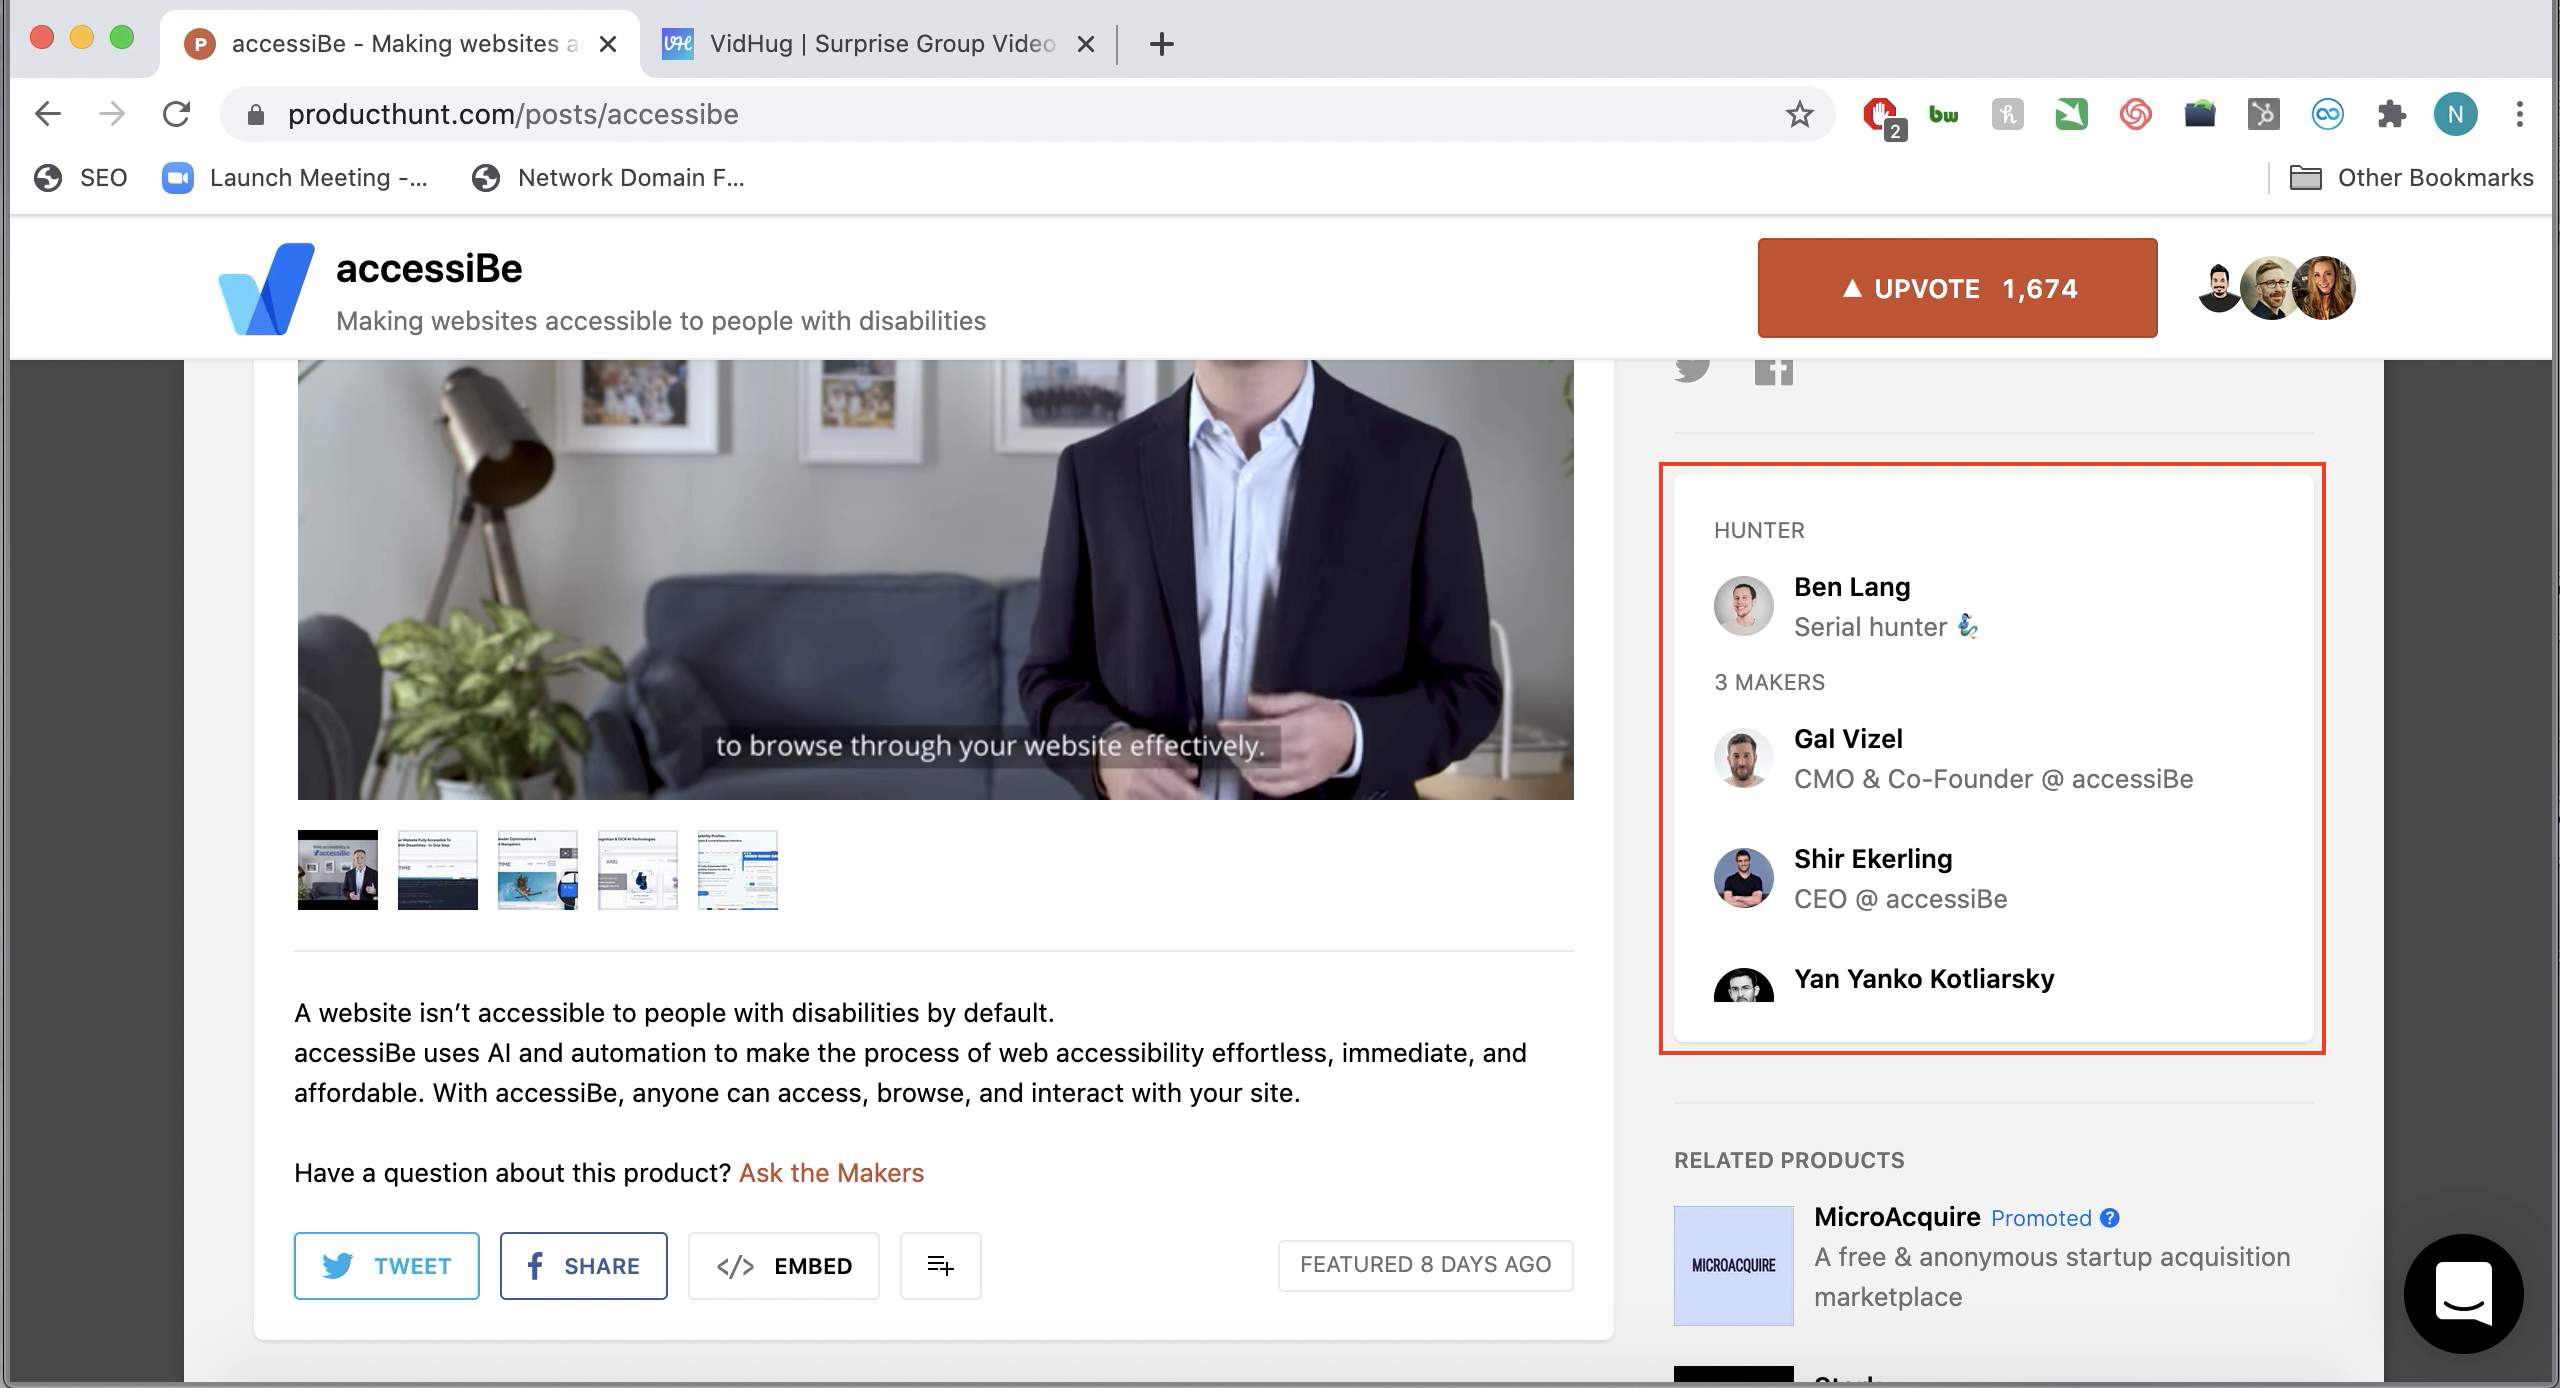
Task: Click Gal Vizel's avatar
Action: (x=1743, y=758)
